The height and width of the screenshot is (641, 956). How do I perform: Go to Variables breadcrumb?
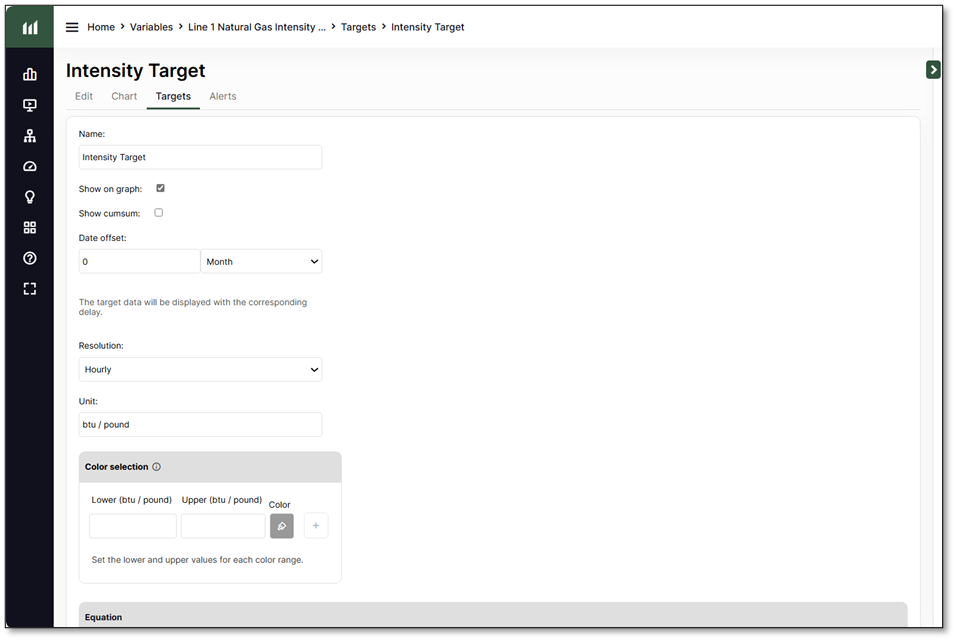[151, 27]
